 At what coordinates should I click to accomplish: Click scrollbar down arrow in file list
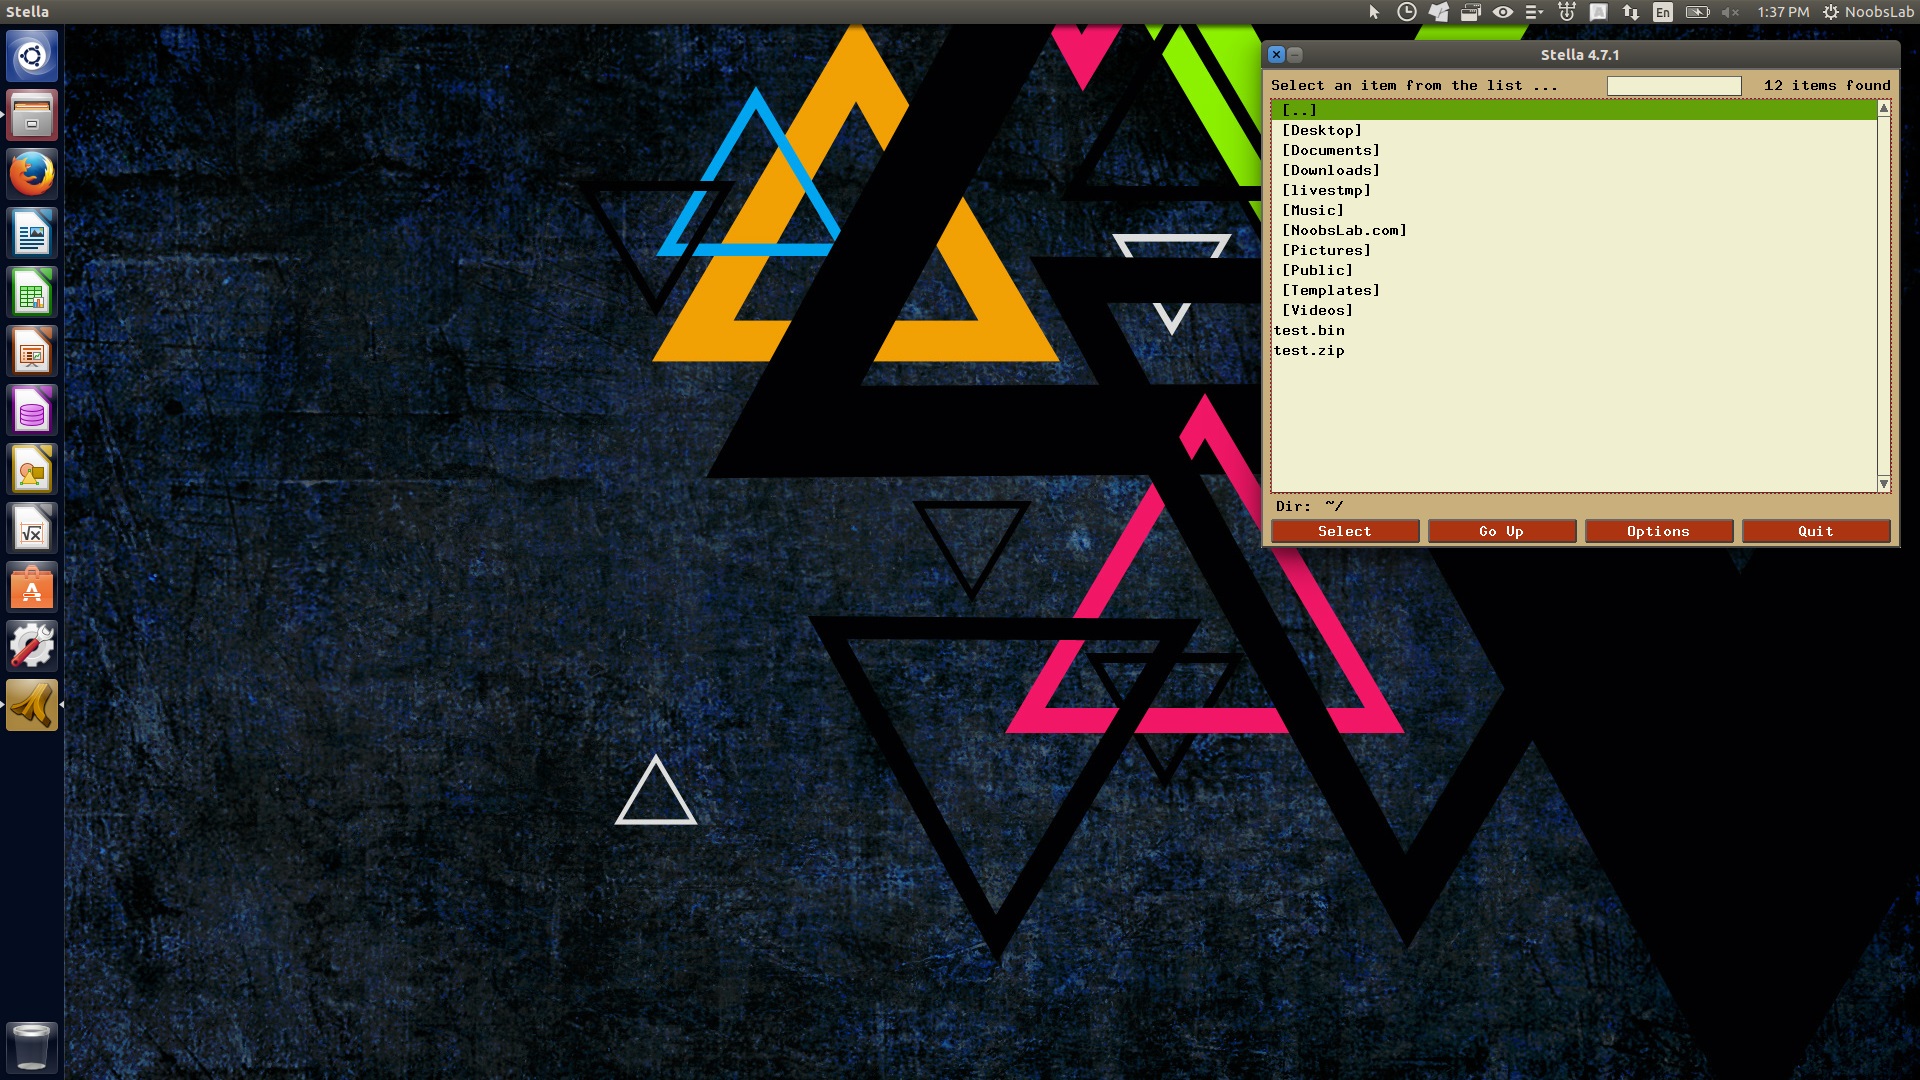pos(1884,484)
